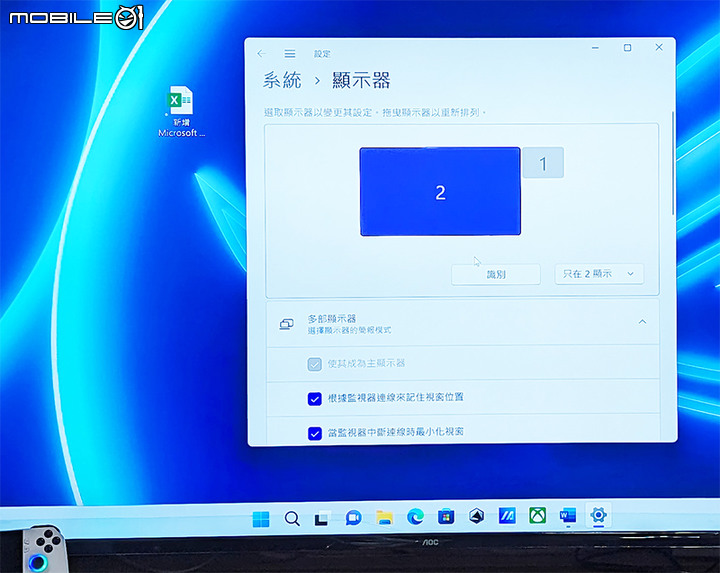Click the multiple displays icon

tap(287, 324)
